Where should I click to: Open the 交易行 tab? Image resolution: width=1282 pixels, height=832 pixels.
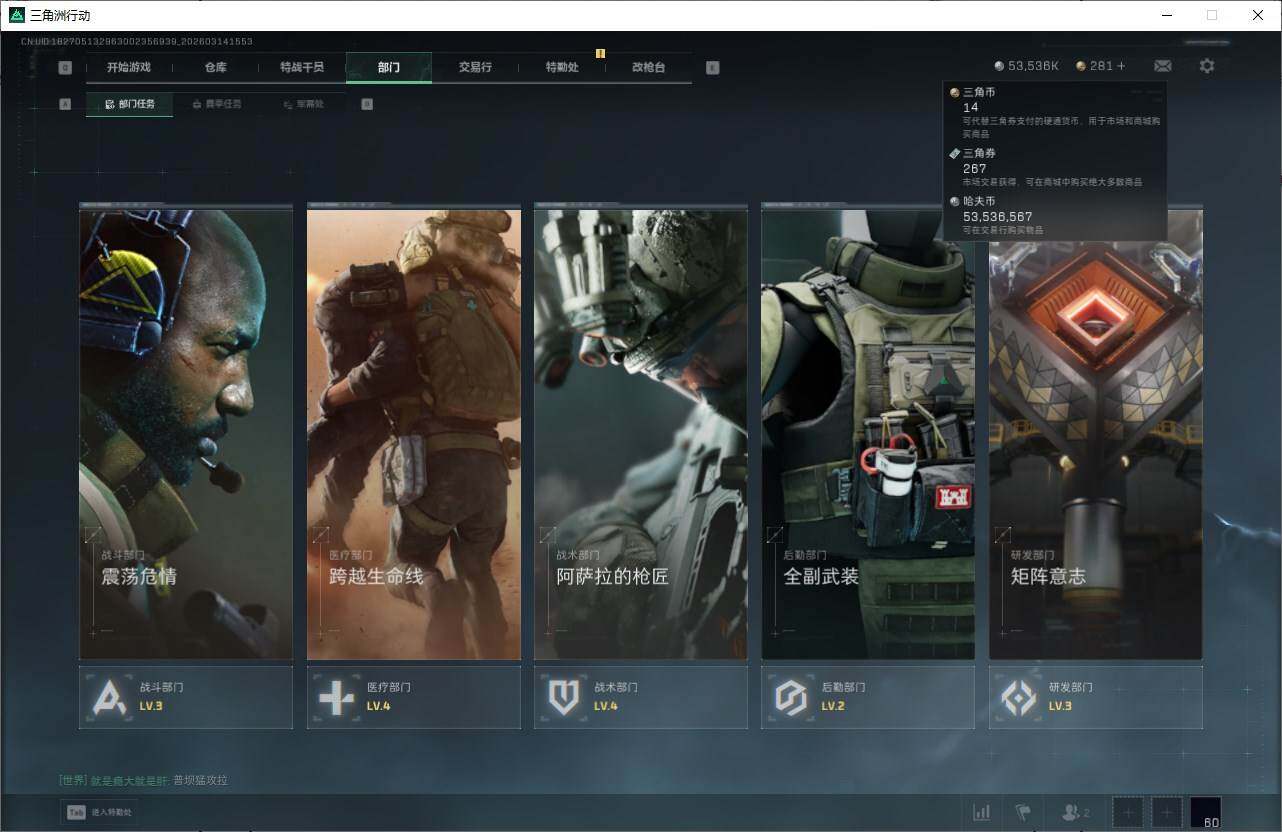[x=475, y=67]
